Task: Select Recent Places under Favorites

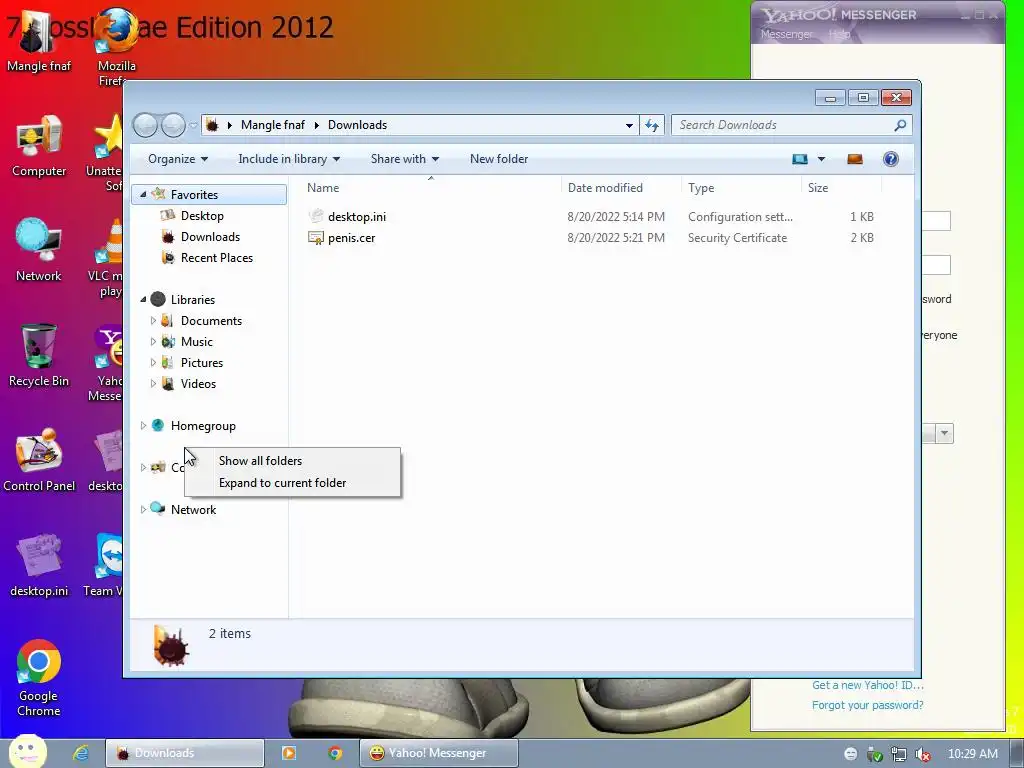Action: pos(216,257)
